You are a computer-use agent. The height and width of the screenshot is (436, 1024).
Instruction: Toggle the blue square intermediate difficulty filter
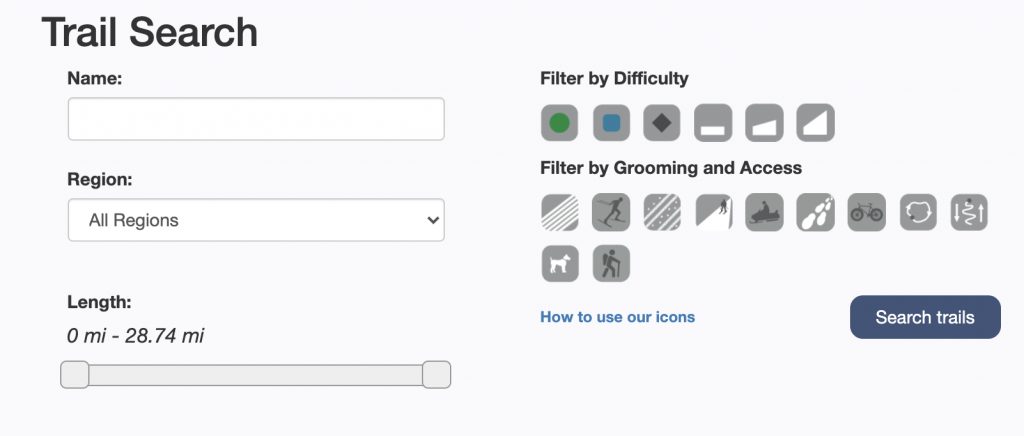click(611, 123)
